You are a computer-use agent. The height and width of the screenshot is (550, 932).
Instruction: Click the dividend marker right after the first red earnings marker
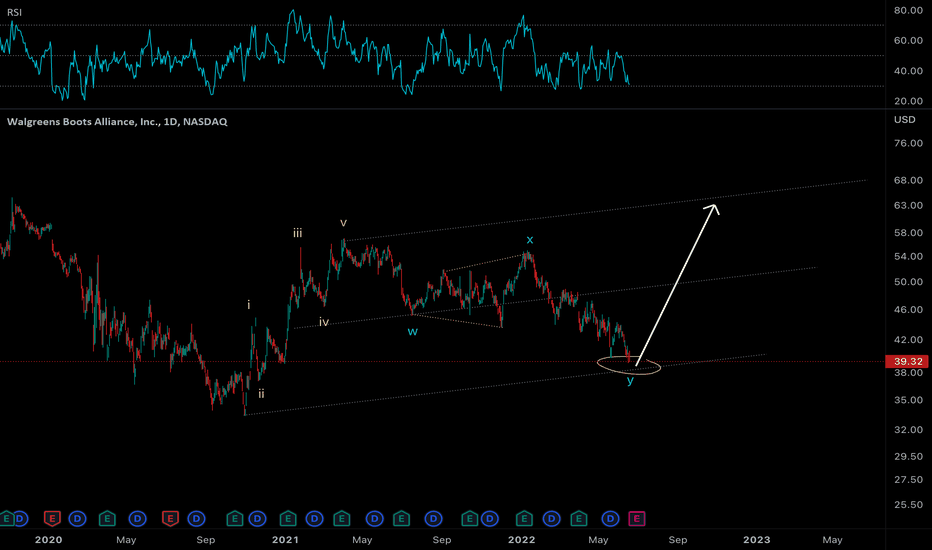(x=77, y=518)
